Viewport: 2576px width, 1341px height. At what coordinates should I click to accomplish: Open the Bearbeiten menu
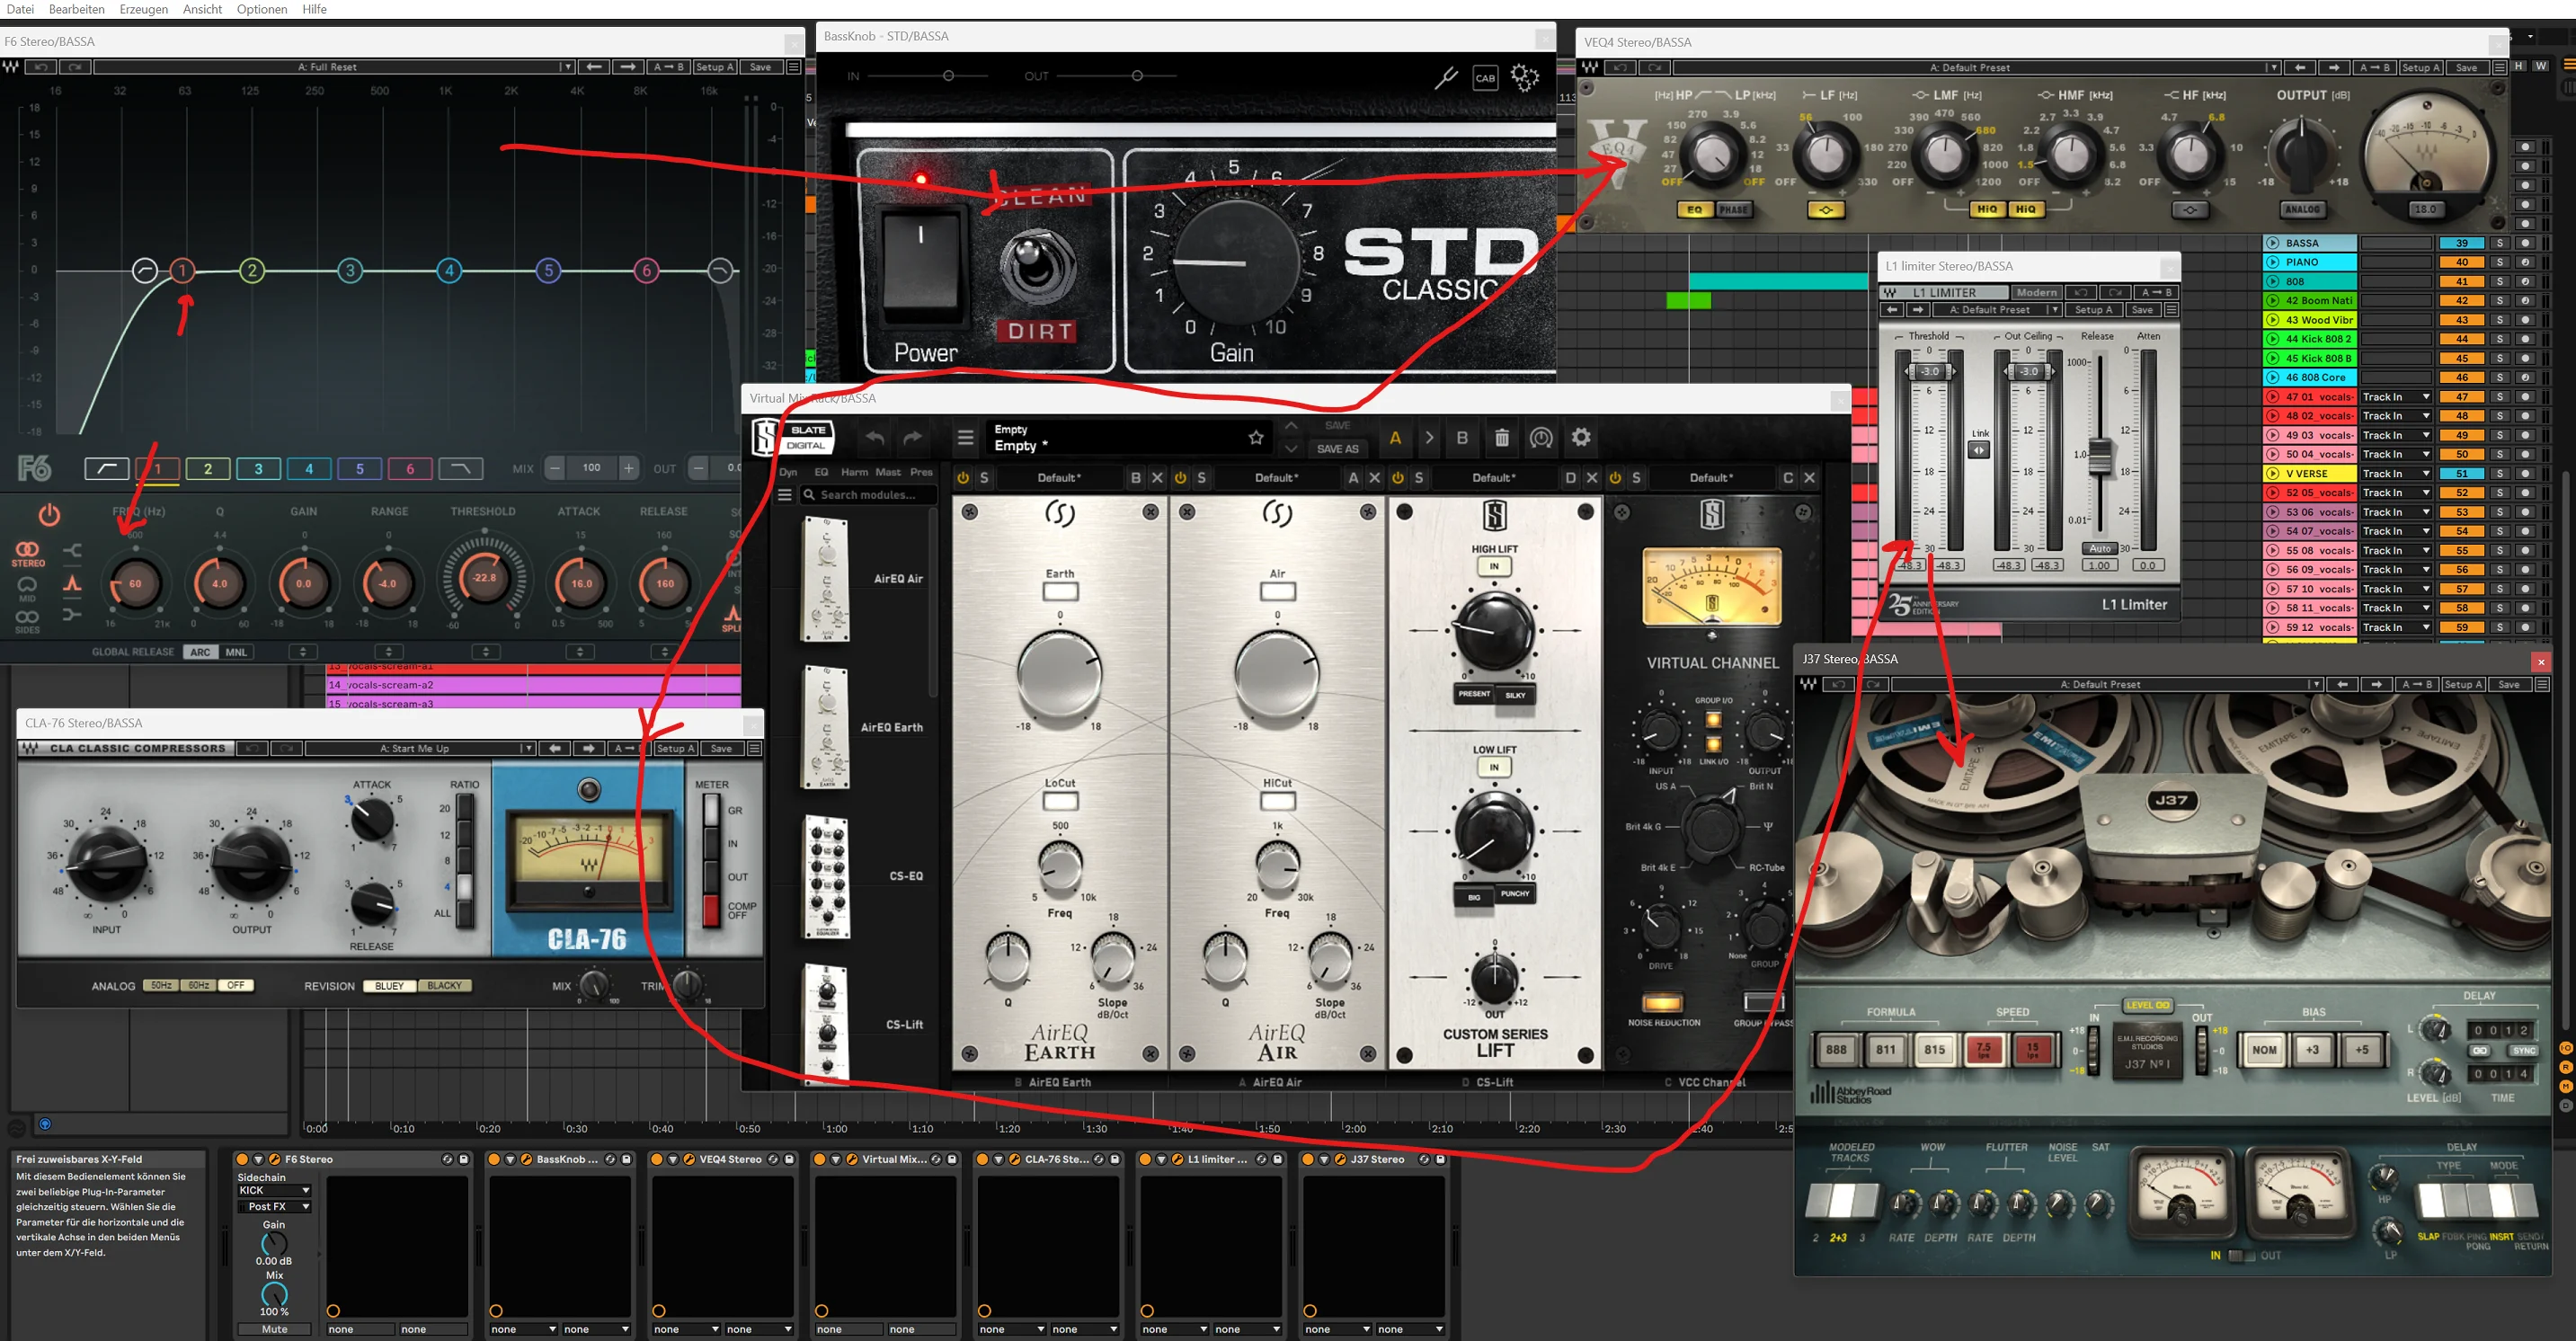click(77, 9)
